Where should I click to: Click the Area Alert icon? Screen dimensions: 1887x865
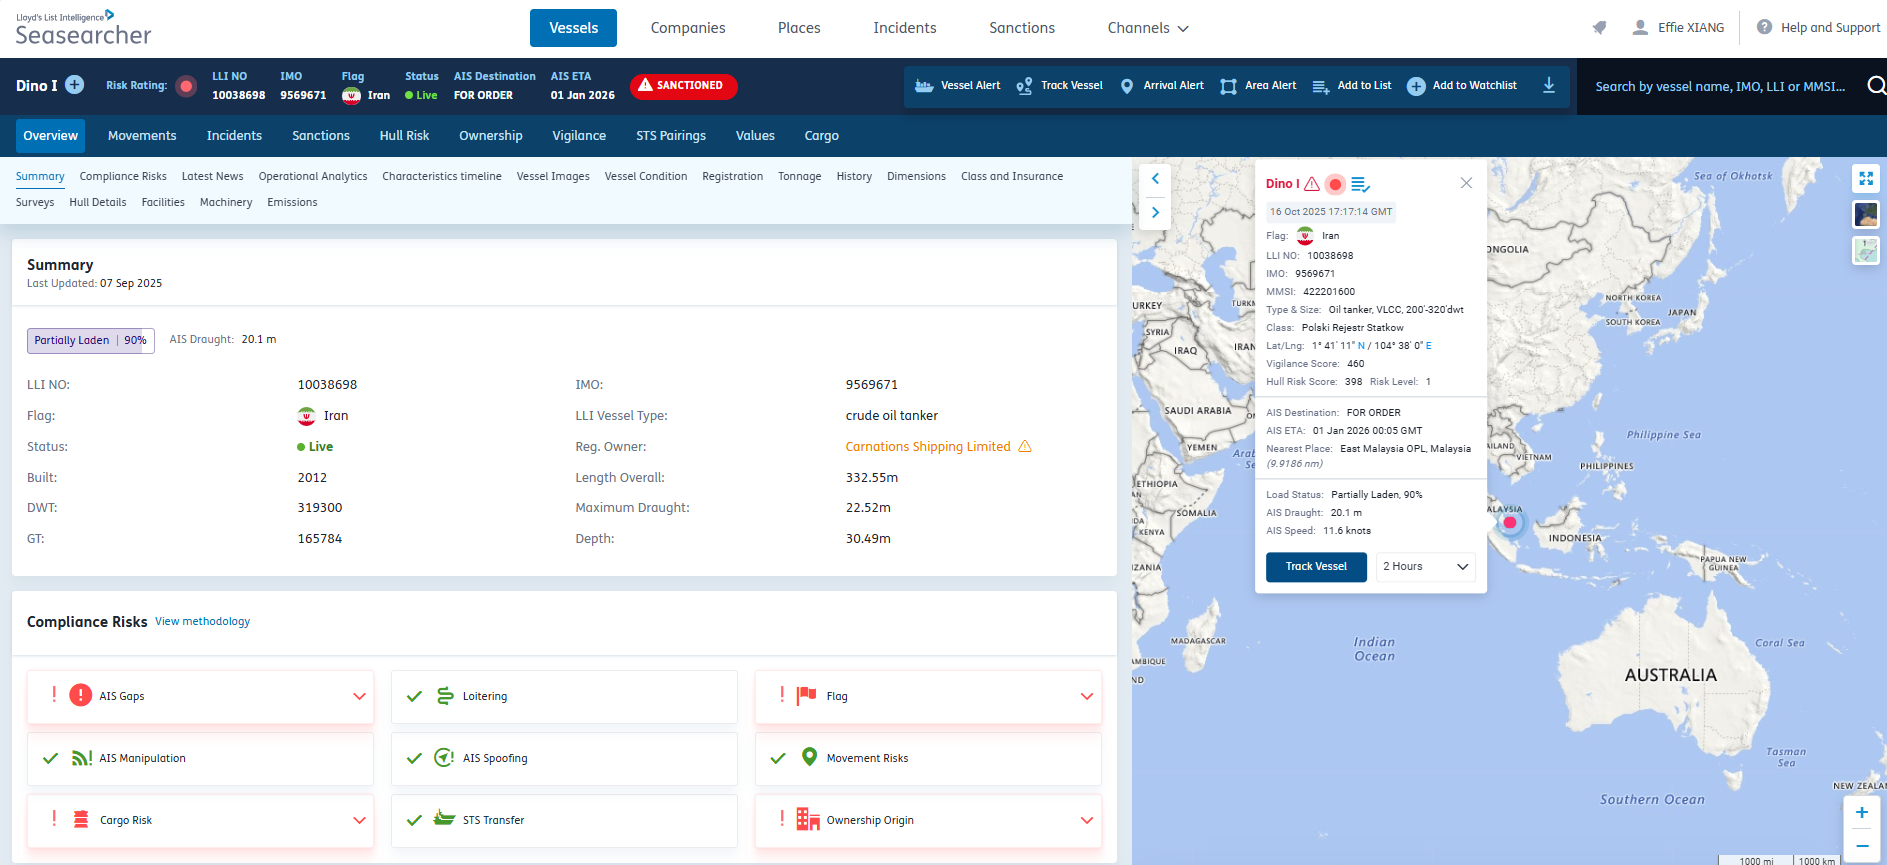coord(1228,86)
